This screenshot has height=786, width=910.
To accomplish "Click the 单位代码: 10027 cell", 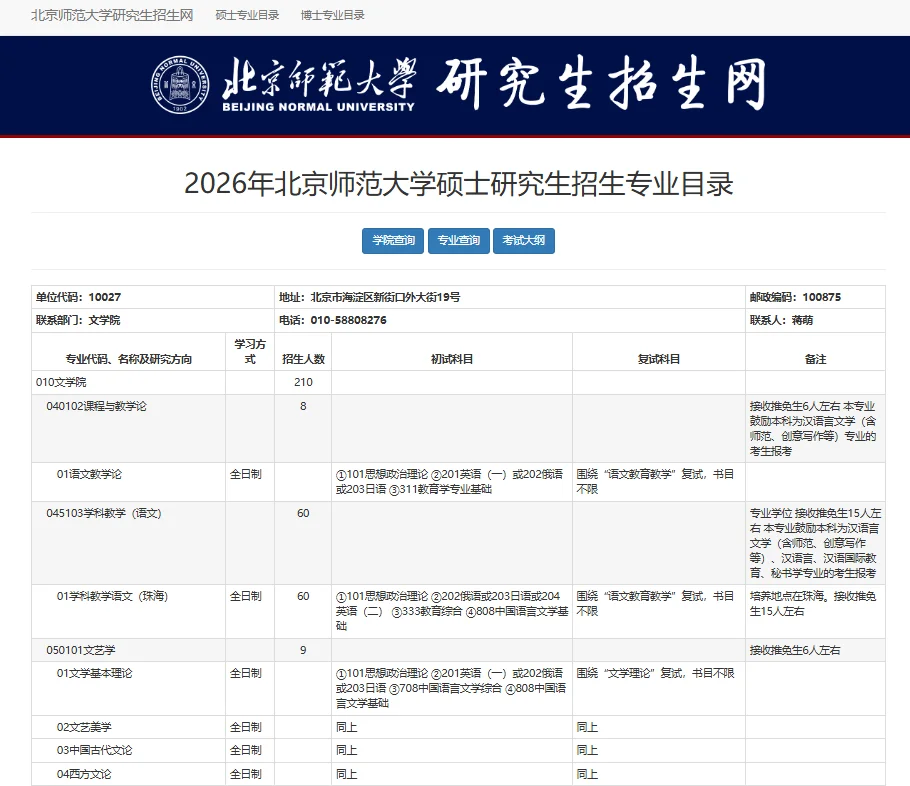I will (153, 297).
